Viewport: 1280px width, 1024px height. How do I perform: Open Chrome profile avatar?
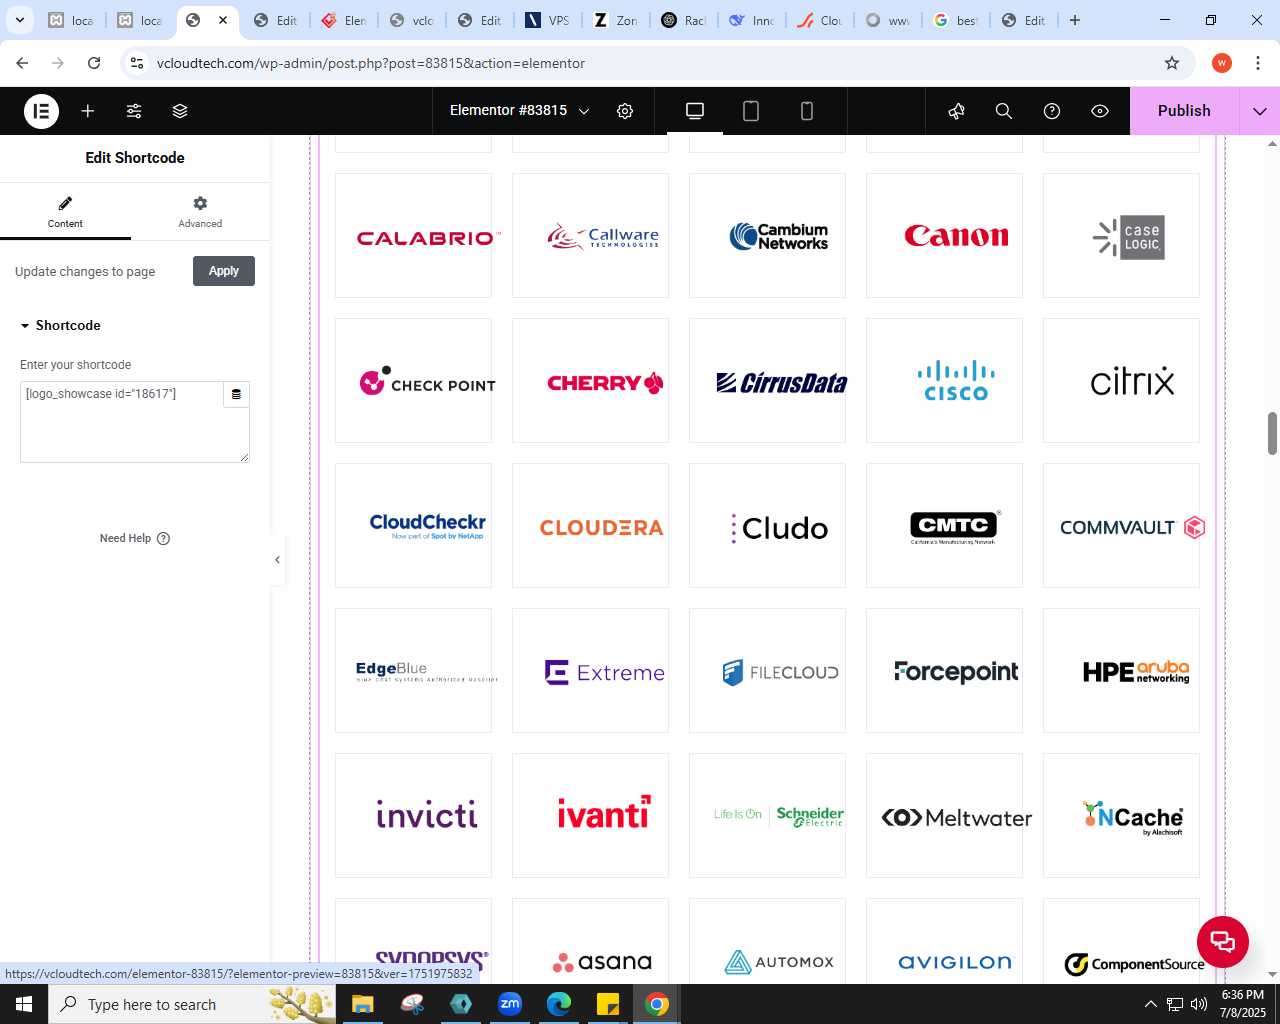1222,63
